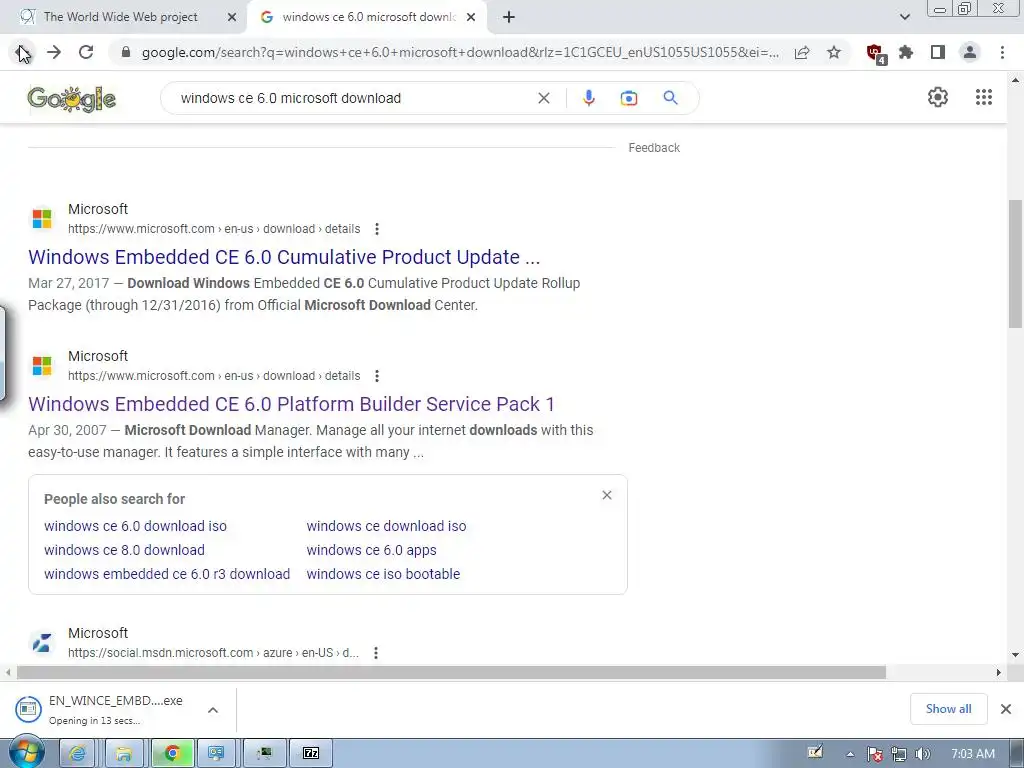
Task: Open the tab search dropdown arrow
Action: 904,17
